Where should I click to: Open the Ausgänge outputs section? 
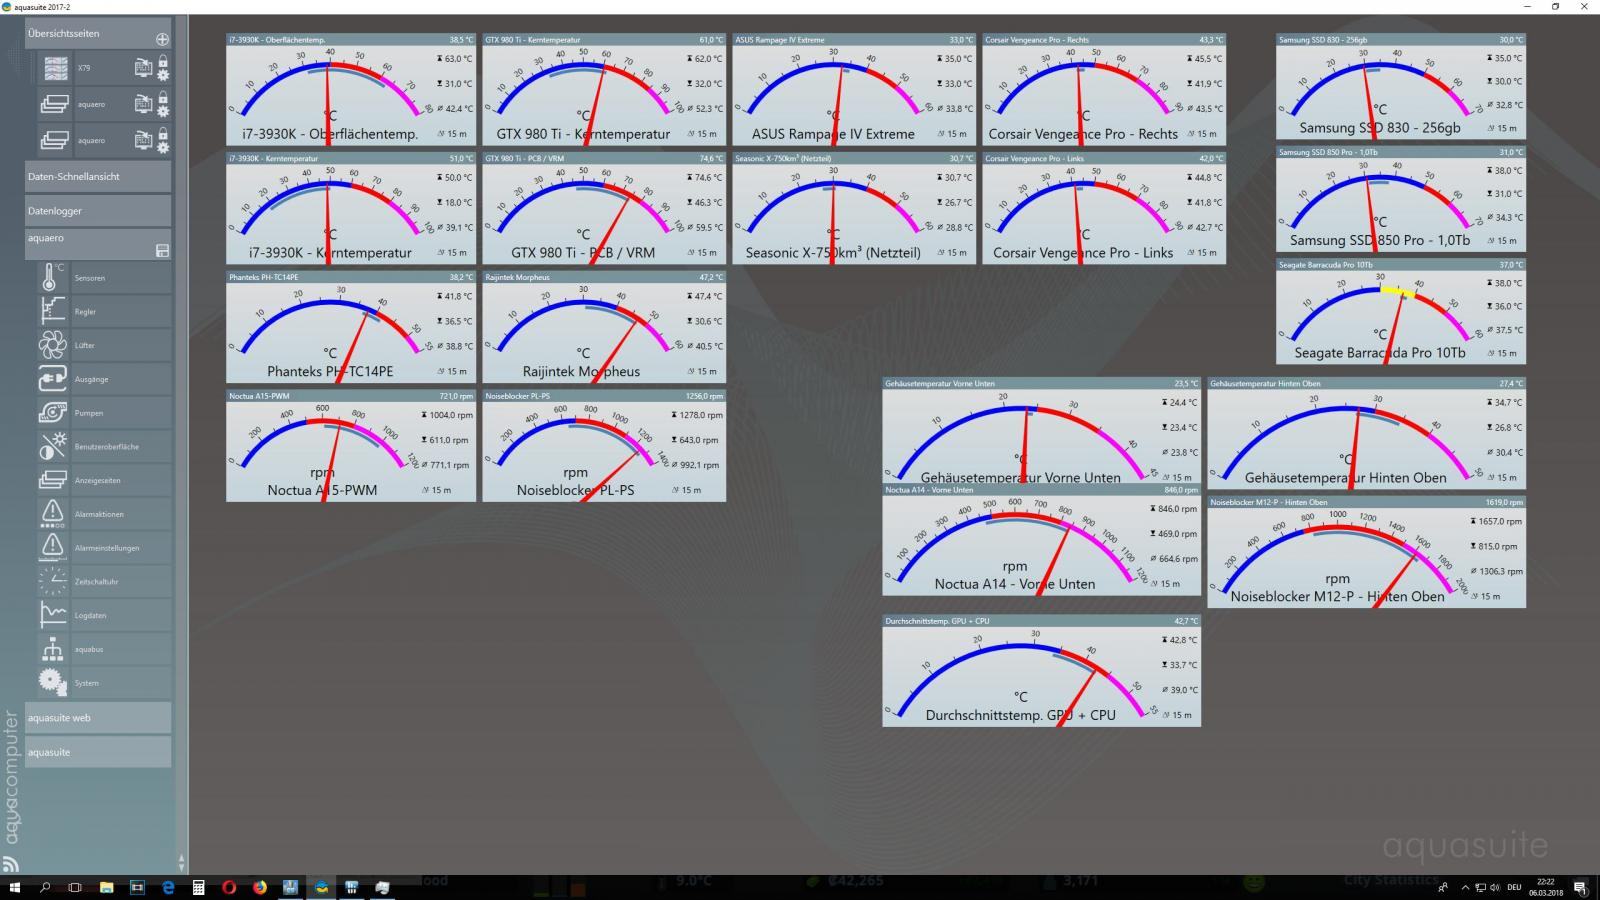(x=52, y=379)
